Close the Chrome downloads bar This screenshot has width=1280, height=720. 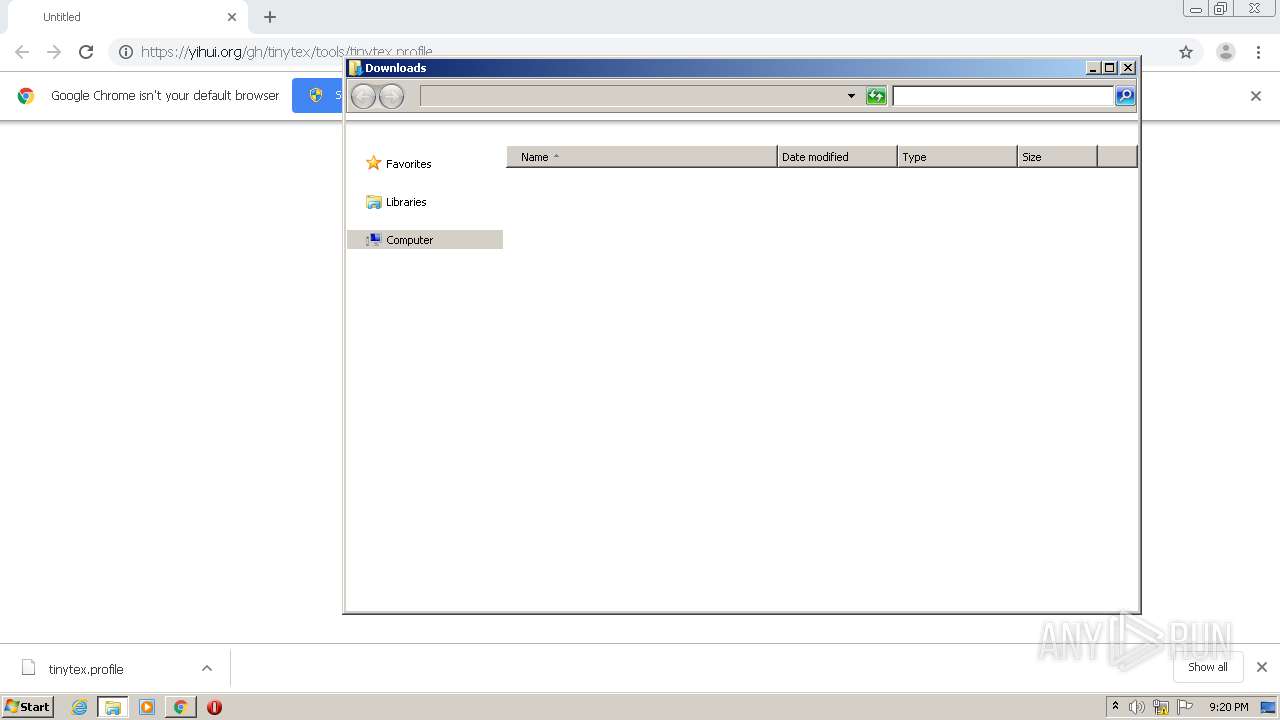1262,667
